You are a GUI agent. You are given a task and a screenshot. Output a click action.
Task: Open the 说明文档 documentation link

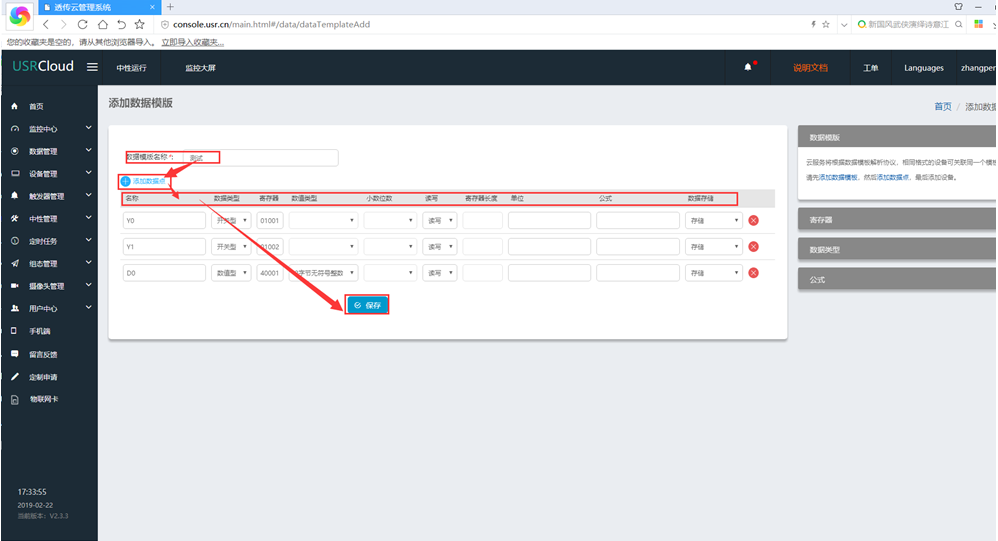810,68
